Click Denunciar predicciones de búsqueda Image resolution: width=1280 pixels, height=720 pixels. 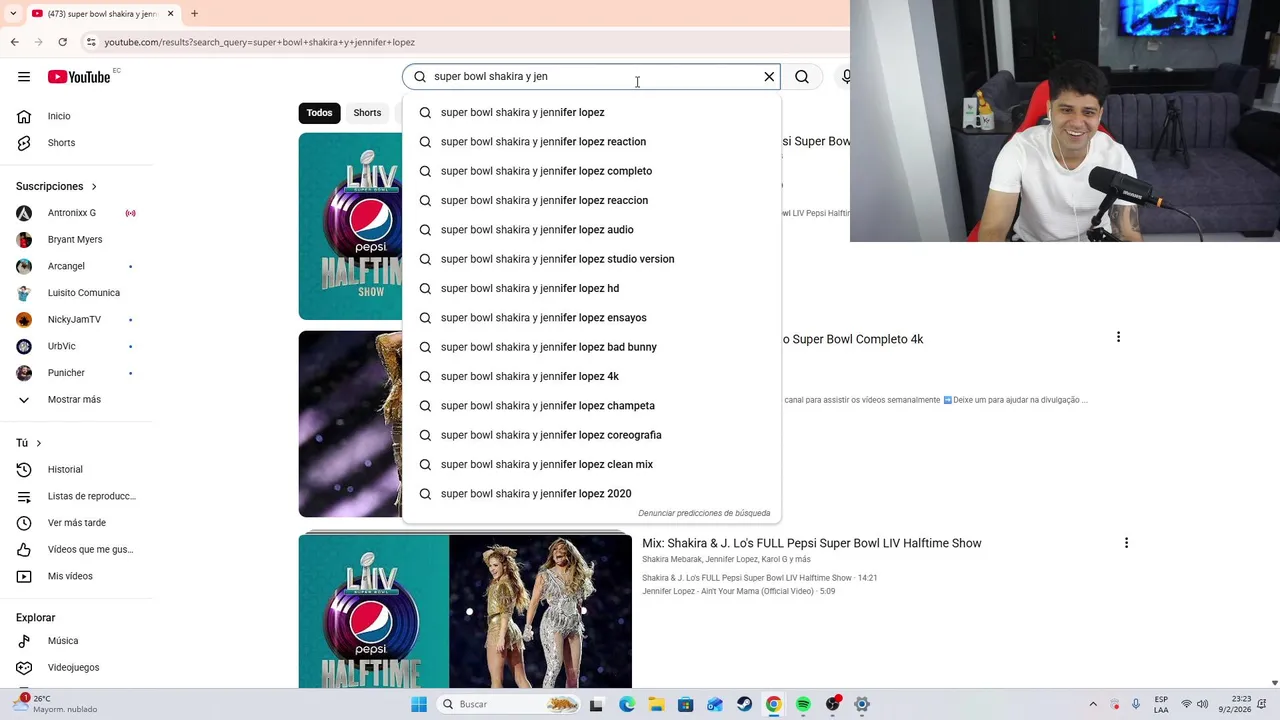(x=704, y=513)
